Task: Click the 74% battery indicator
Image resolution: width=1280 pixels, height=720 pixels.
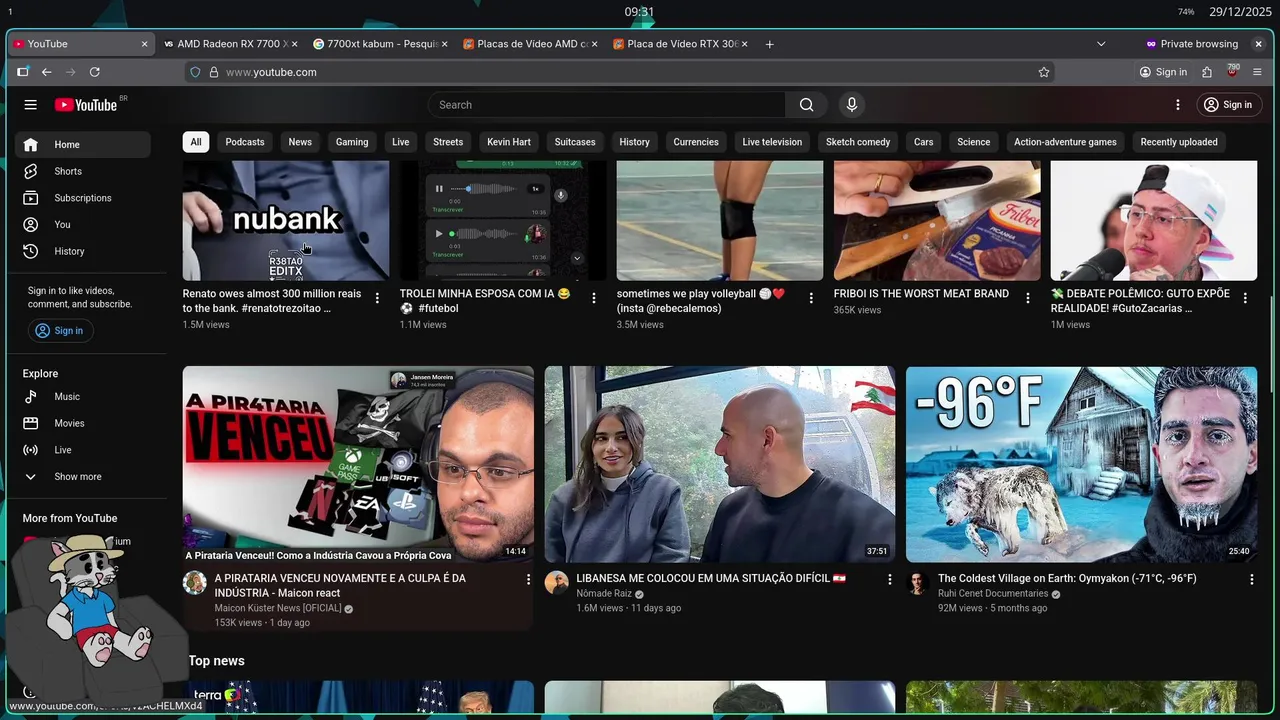Action: (1186, 12)
